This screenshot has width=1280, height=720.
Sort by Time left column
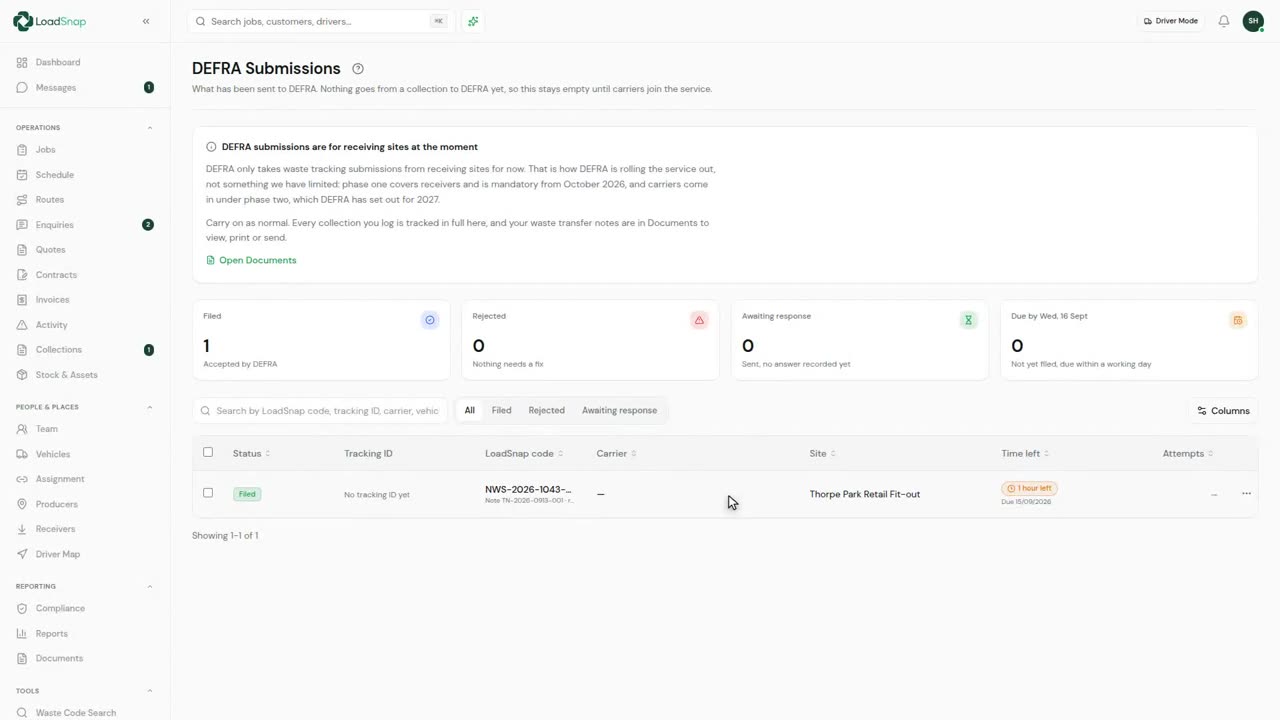pos(1024,454)
